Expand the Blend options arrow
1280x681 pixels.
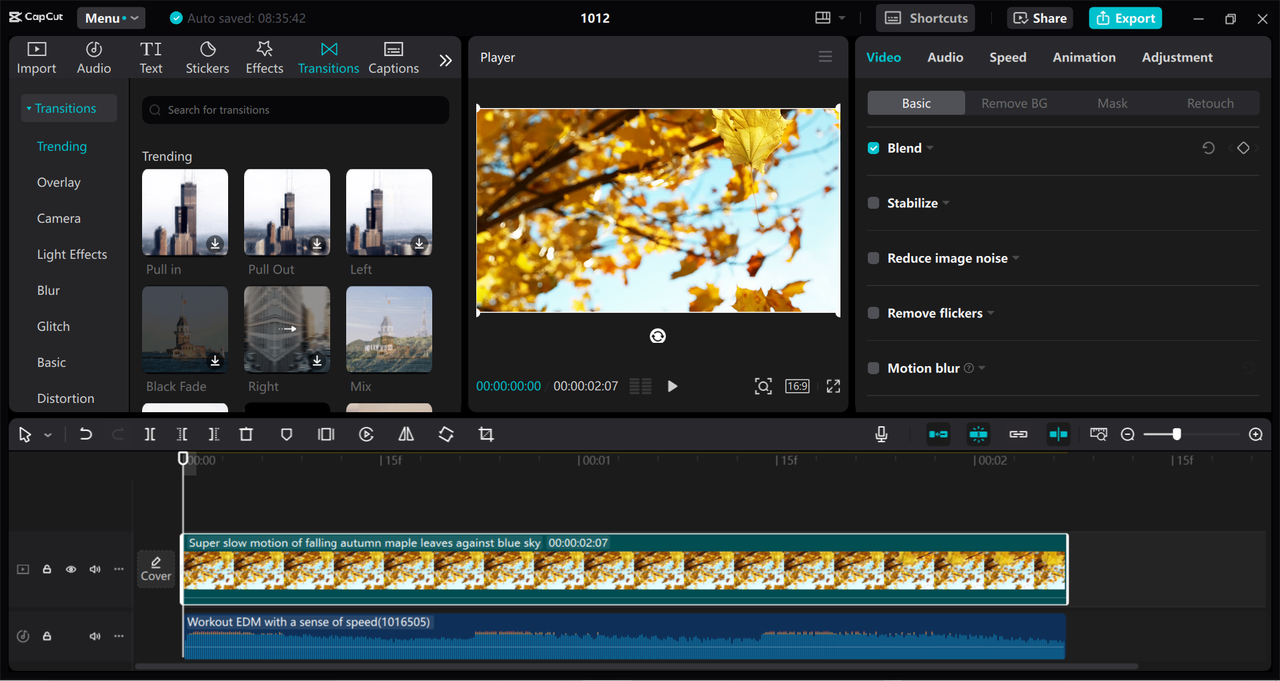point(930,148)
